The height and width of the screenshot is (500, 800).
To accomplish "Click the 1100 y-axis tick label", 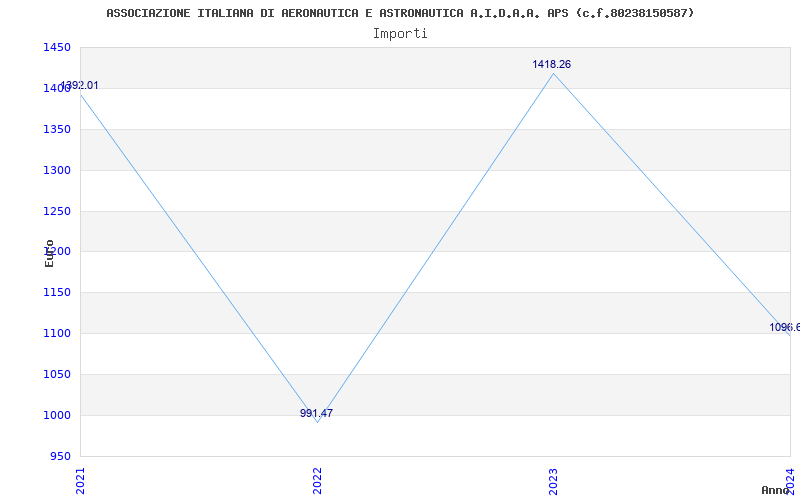I will (56, 334).
